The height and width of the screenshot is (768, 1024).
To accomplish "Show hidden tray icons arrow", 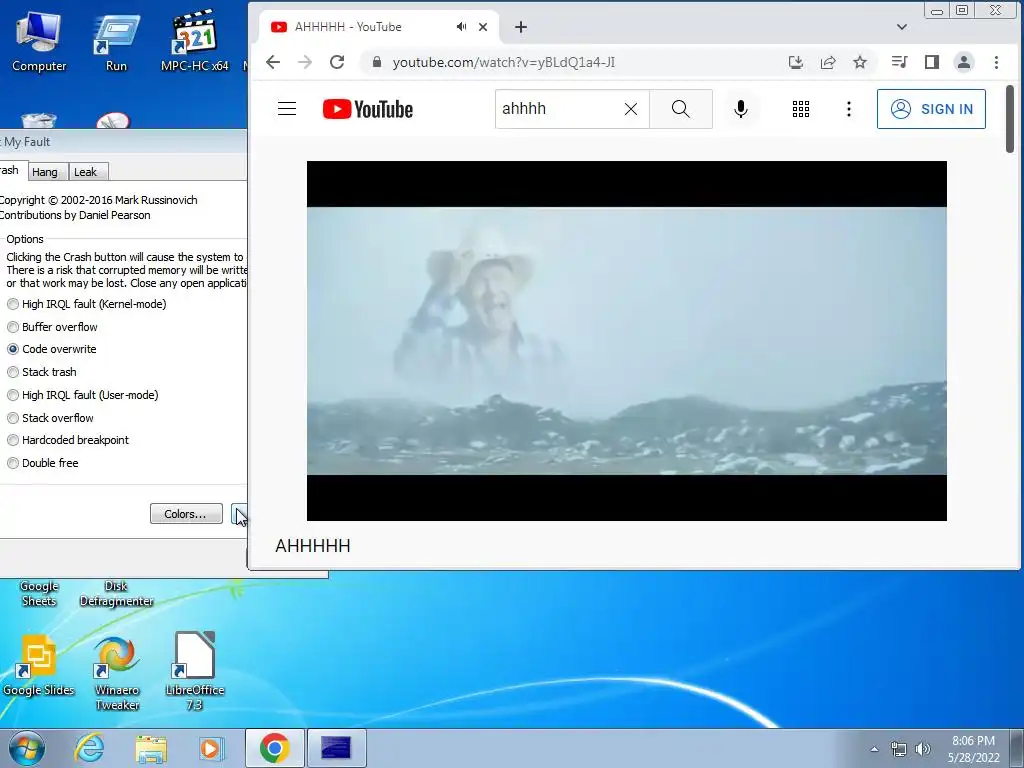I will [874, 749].
